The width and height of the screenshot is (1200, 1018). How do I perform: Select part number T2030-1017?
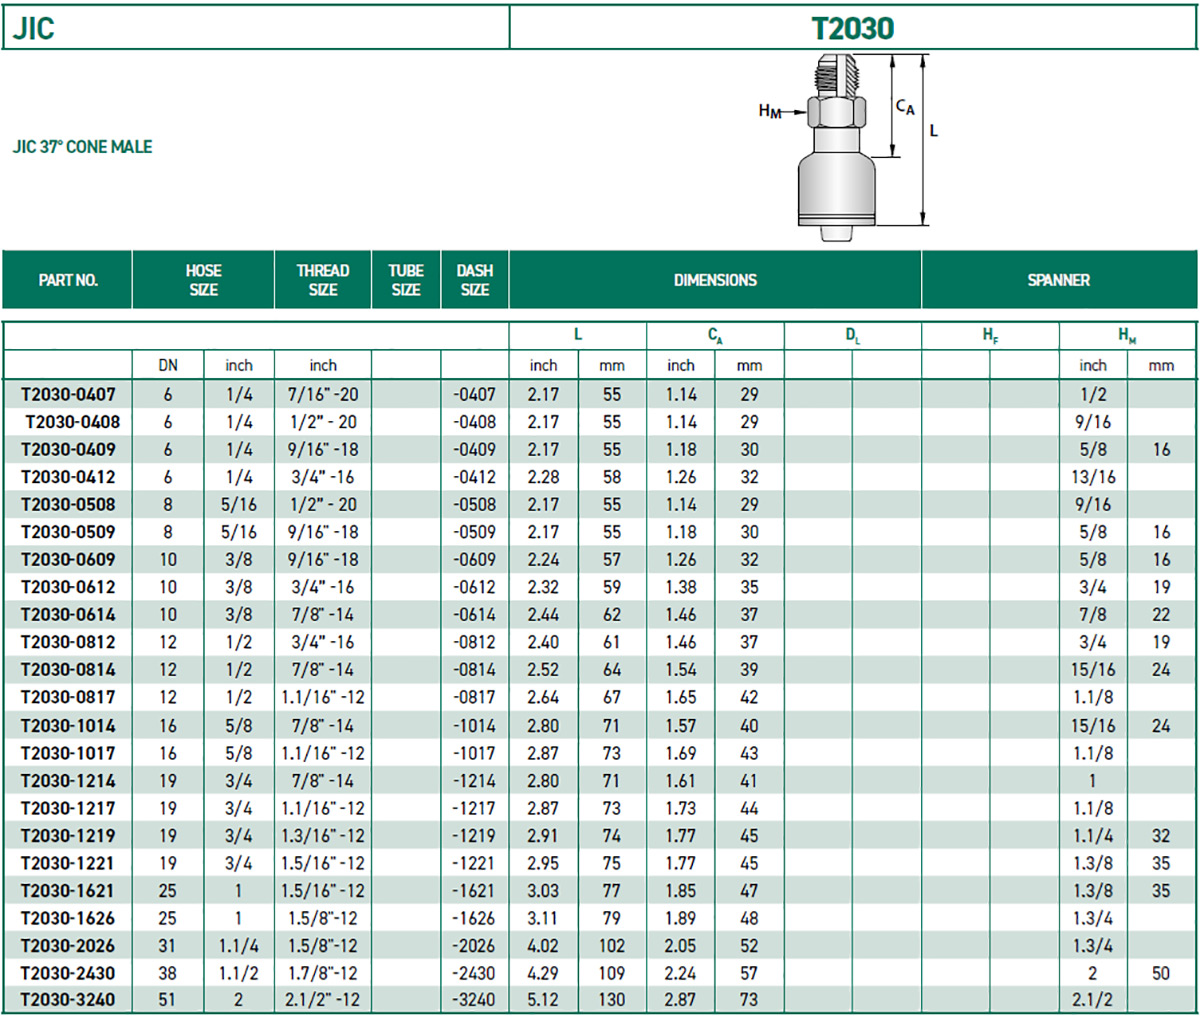[68, 753]
